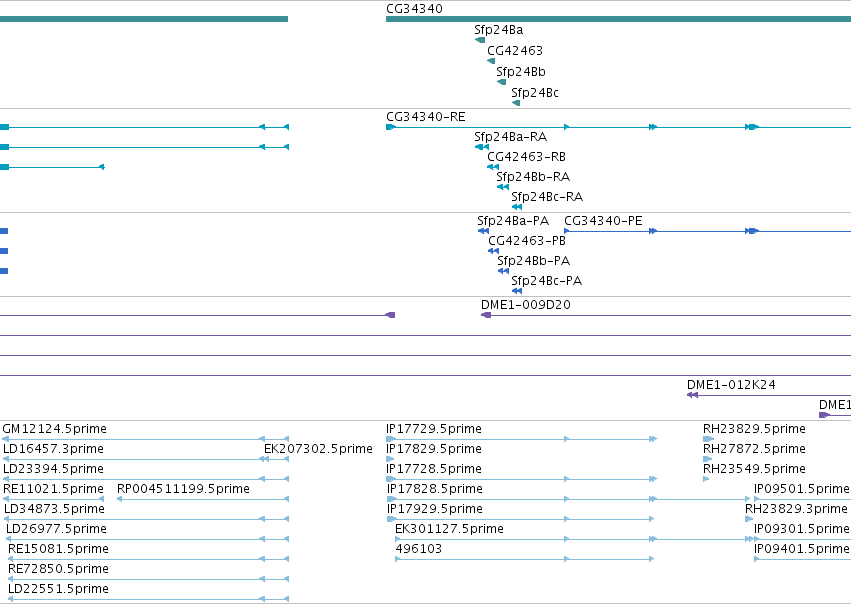851x604 pixels.
Task: Click the EK301127.5prime EST label
Action: (x=449, y=529)
